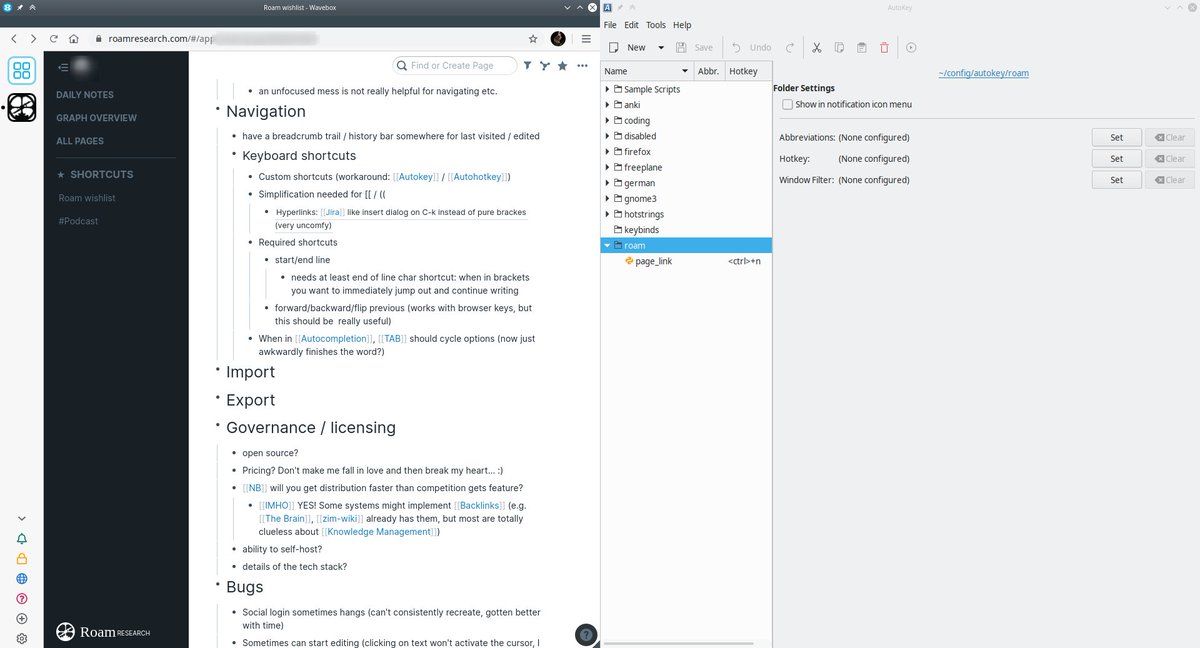Enable Show in notification icon menu
1200x648 pixels.
pos(788,104)
